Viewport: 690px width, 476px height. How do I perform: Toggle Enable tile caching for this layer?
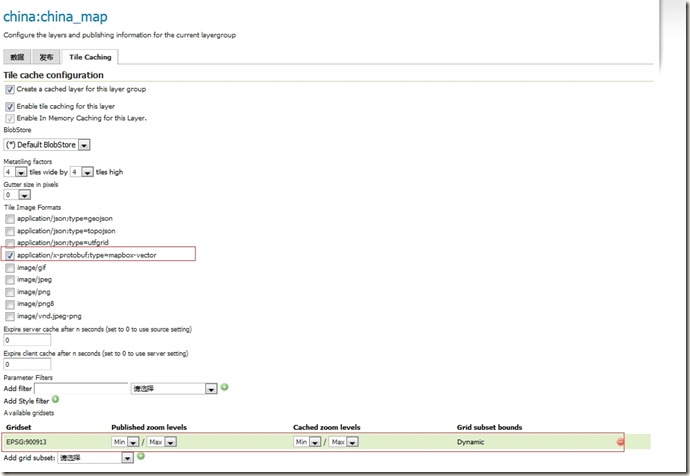pos(10,106)
